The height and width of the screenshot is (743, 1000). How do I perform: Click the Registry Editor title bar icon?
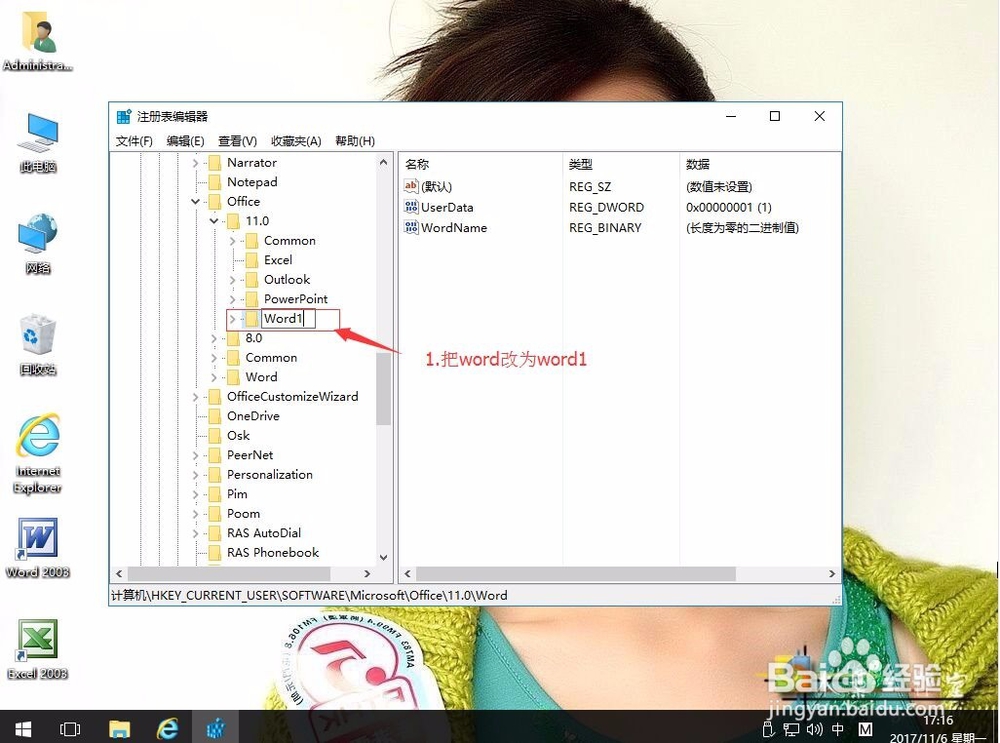(124, 117)
